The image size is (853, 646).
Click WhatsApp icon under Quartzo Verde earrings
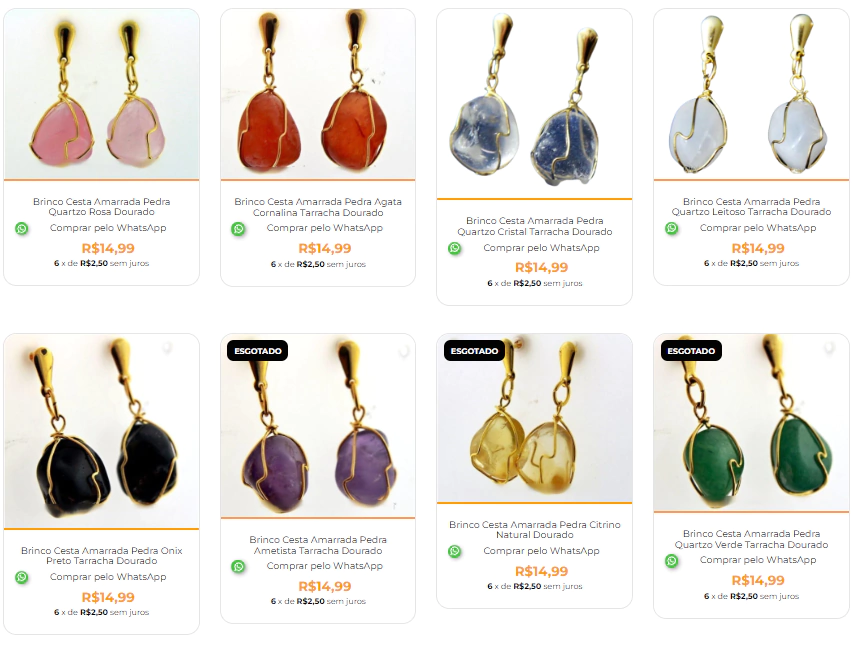pyautogui.click(x=672, y=561)
